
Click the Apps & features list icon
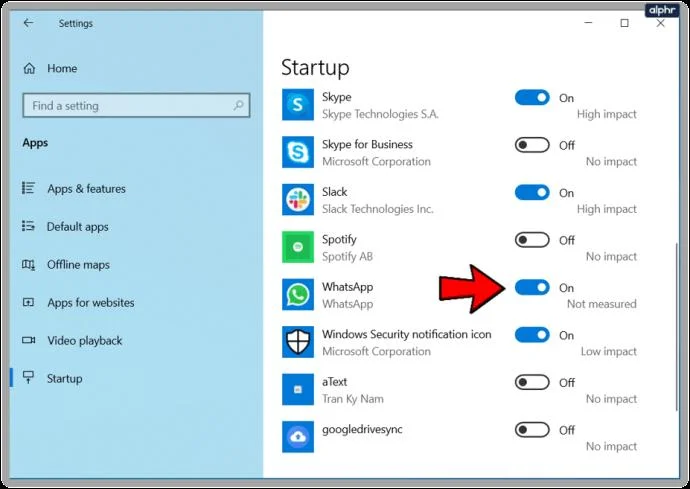click(x=28, y=188)
